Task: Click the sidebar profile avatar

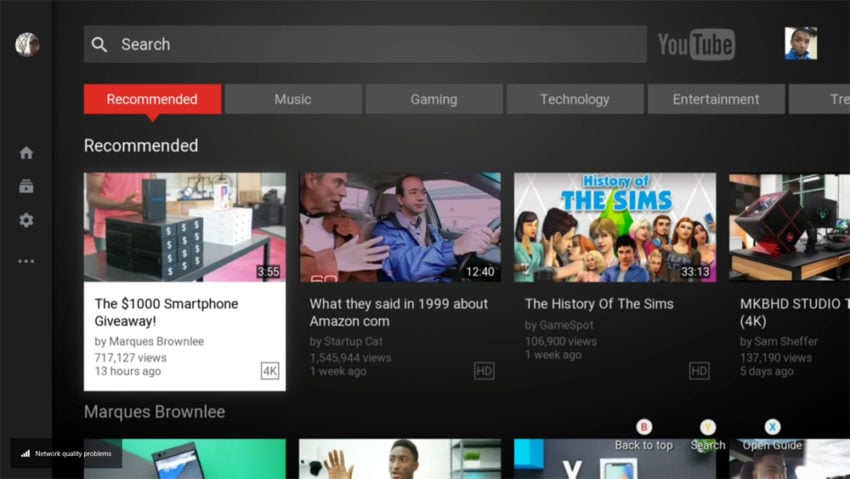Action: pyautogui.click(x=27, y=44)
